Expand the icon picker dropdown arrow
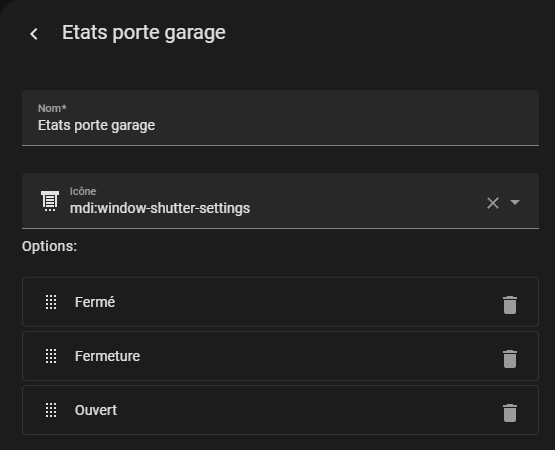 (x=515, y=202)
